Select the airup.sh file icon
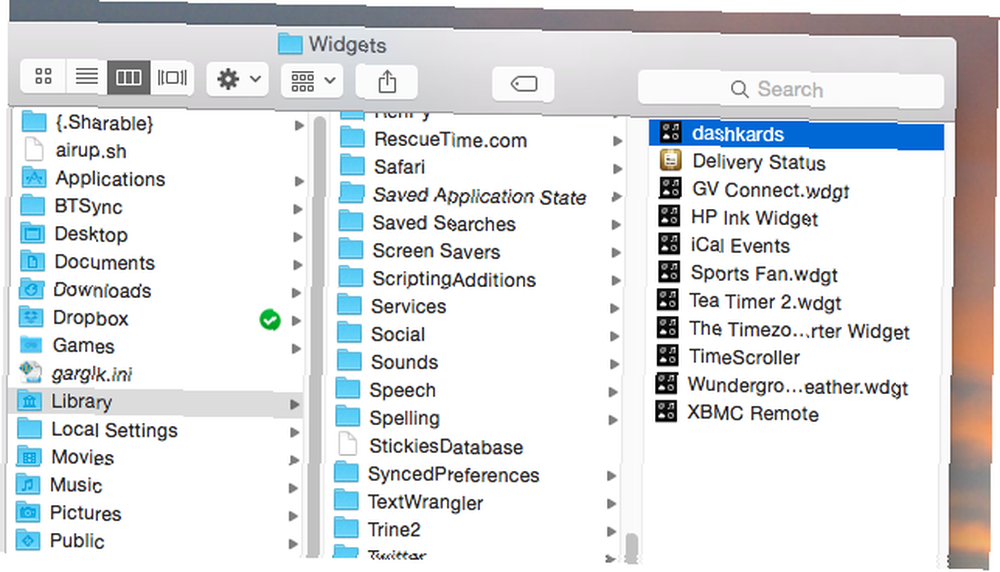Screen dimensions: 1000x572 tap(33, 149)
